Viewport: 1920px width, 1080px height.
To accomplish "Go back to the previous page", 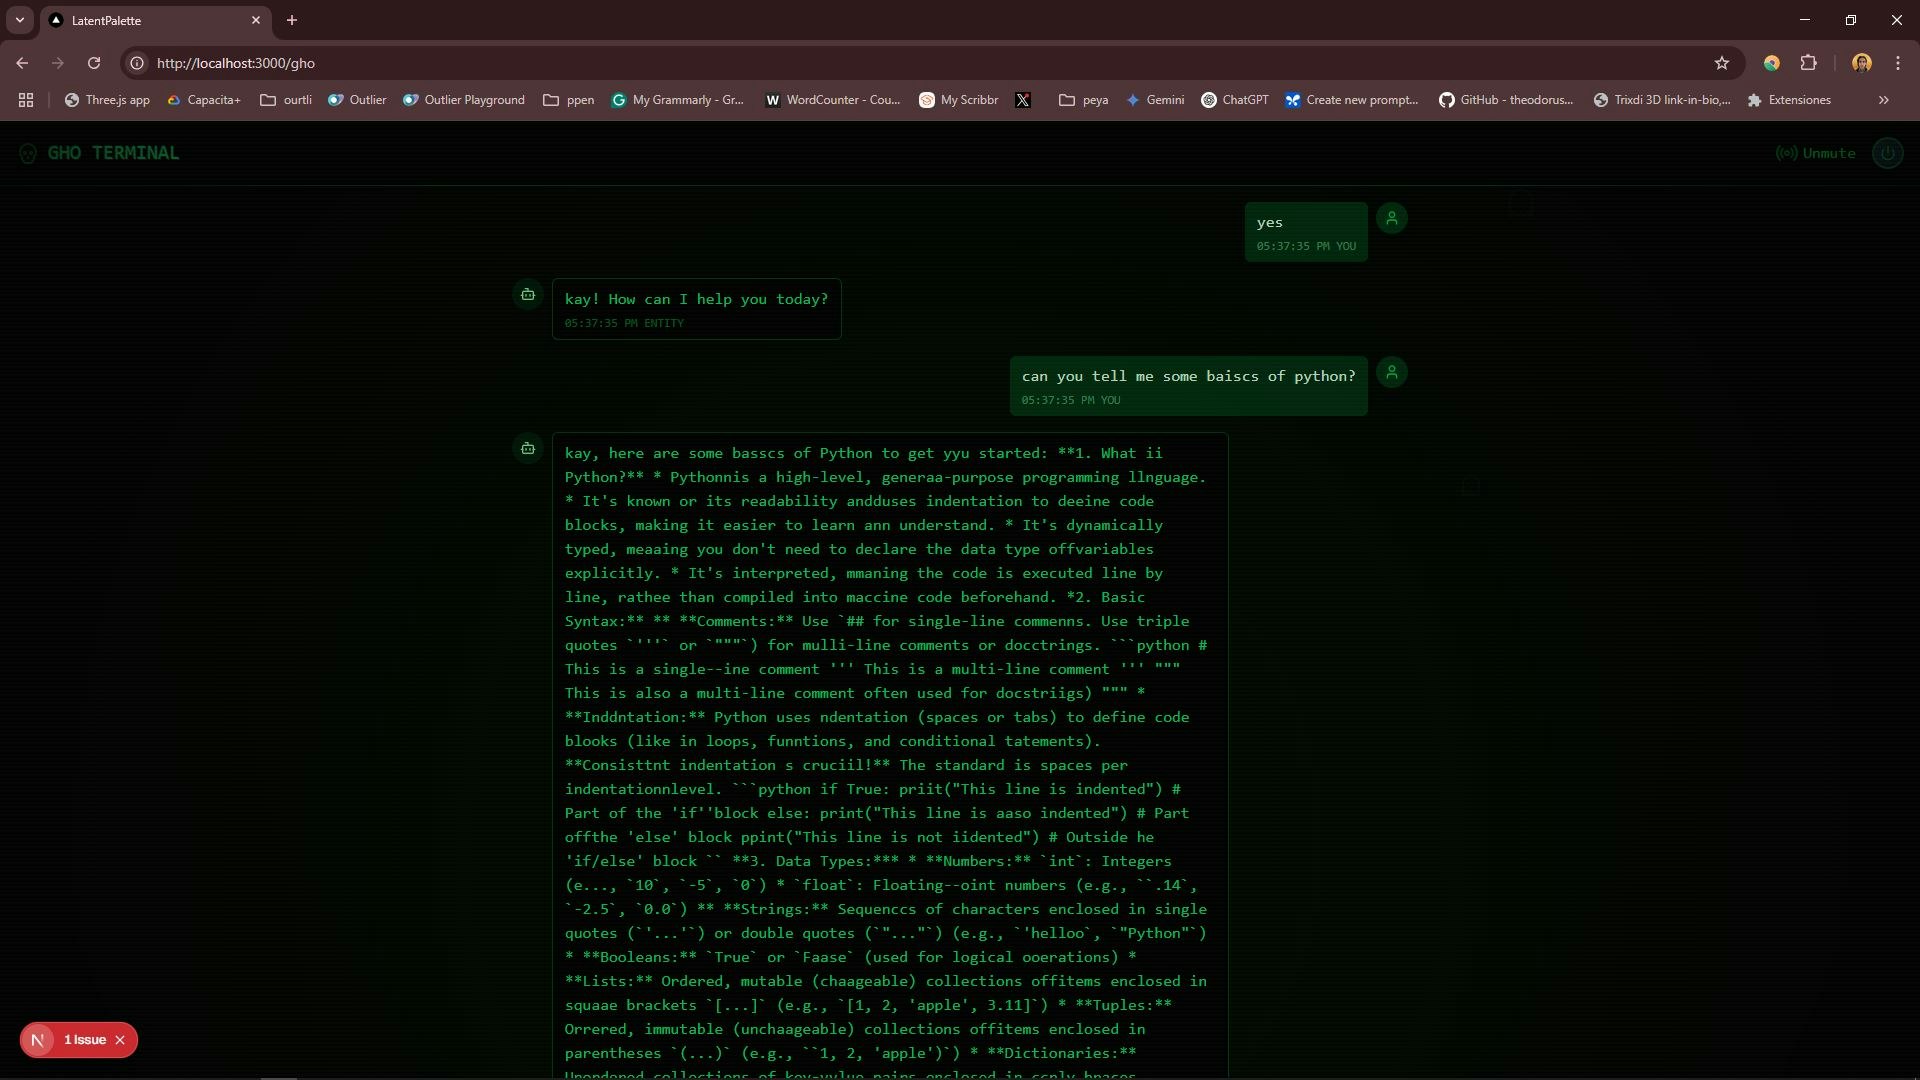I will pyautogui.click(x=22, y=63).
